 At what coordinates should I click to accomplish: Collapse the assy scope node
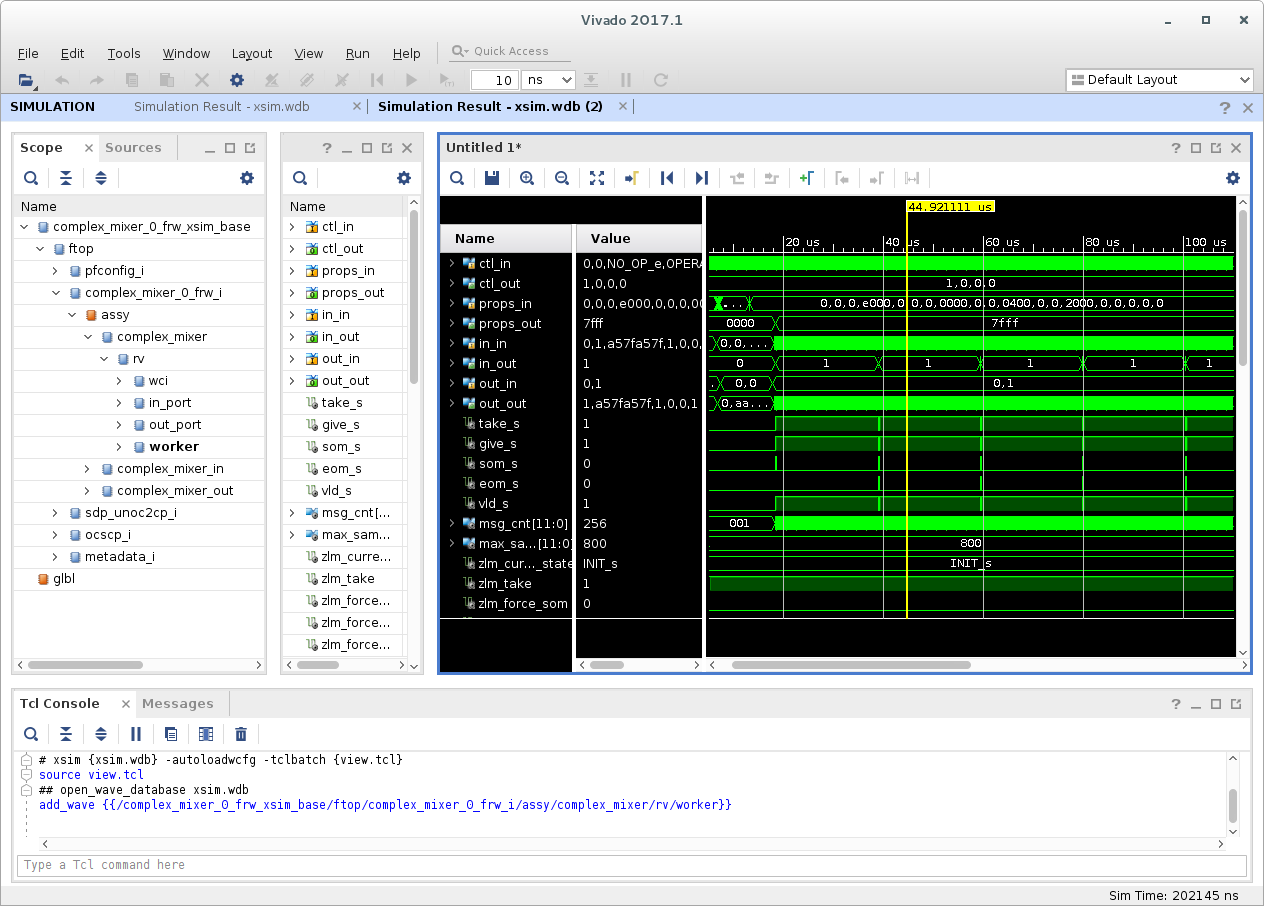pos(73,315)
